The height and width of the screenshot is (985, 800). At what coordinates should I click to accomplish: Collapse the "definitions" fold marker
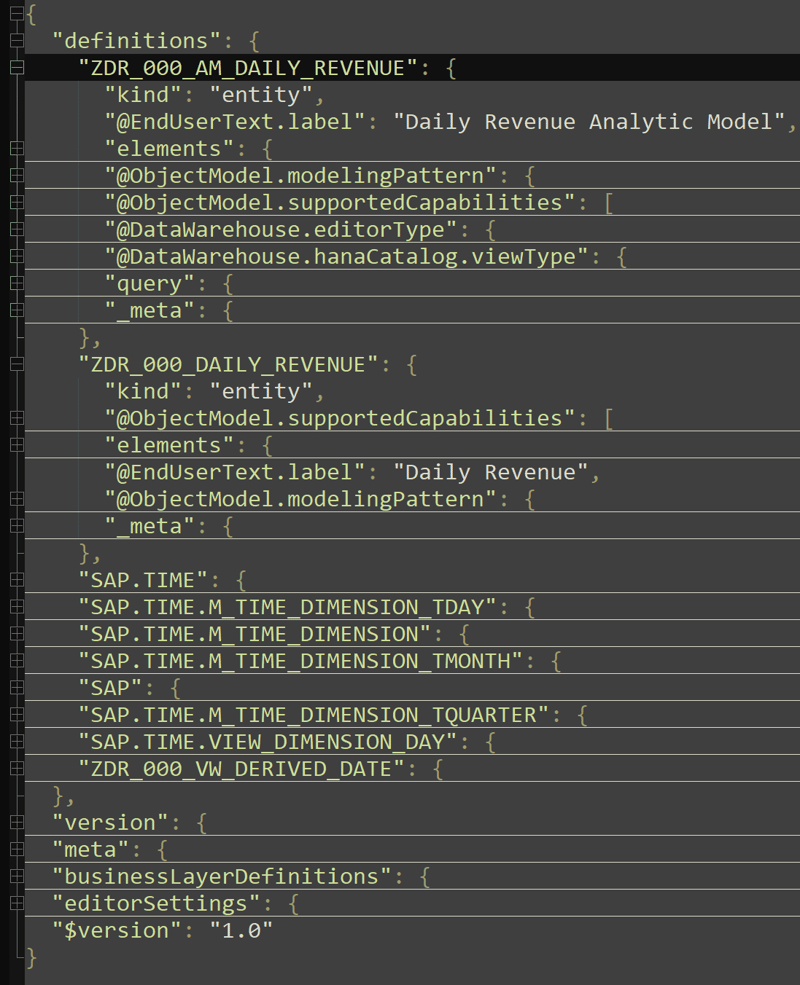pos(17,40)
